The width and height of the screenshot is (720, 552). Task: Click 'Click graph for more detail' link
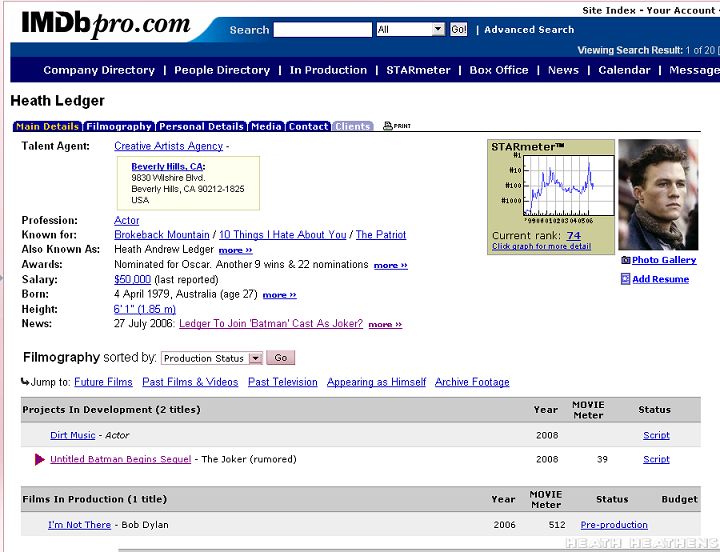pos(541,247)
